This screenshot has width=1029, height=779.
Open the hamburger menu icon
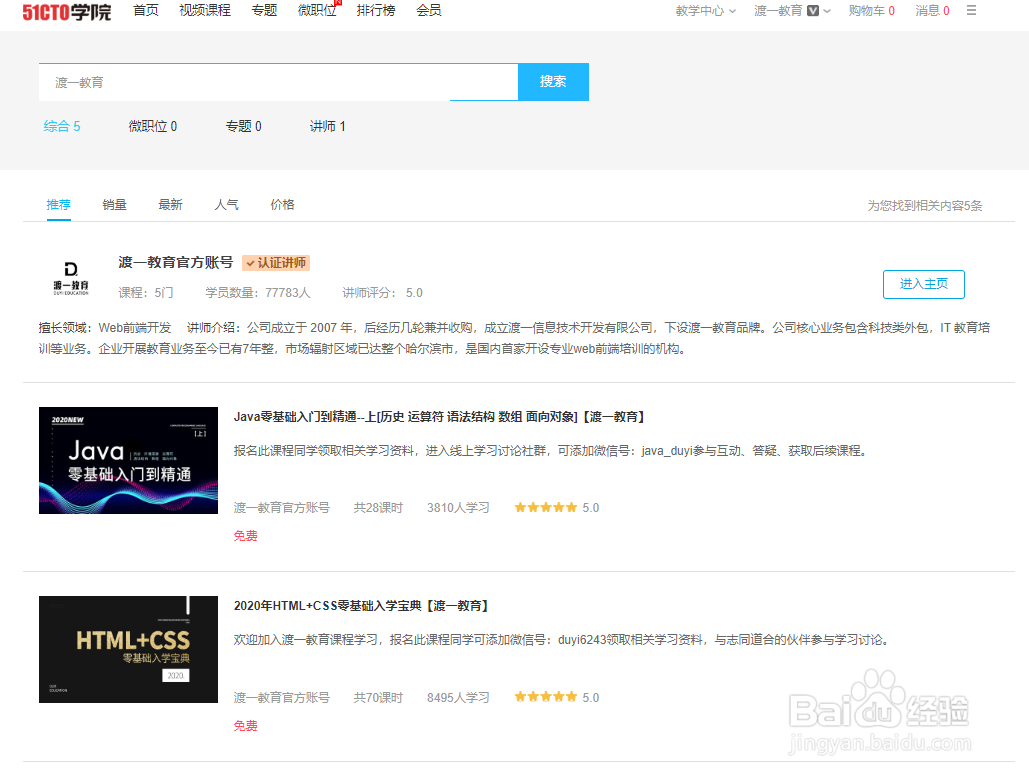tap(971, 11)
